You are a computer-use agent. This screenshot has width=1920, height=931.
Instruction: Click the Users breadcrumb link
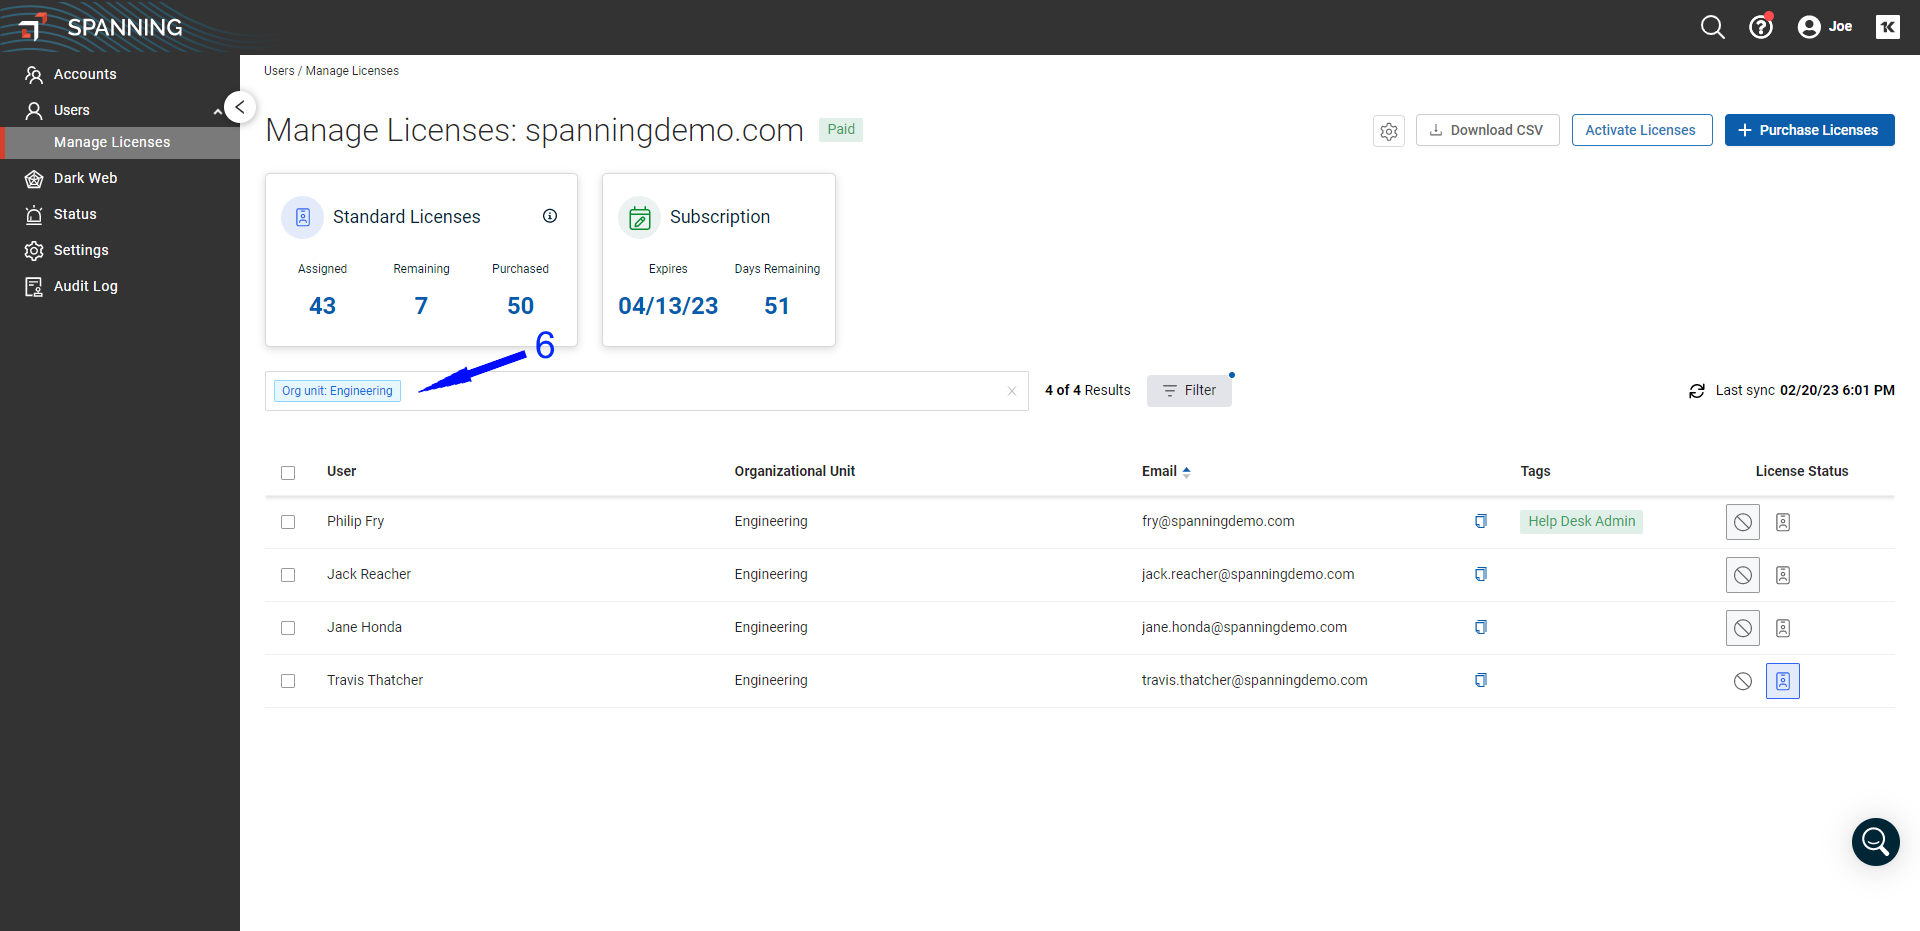click(x=279, y=71)
